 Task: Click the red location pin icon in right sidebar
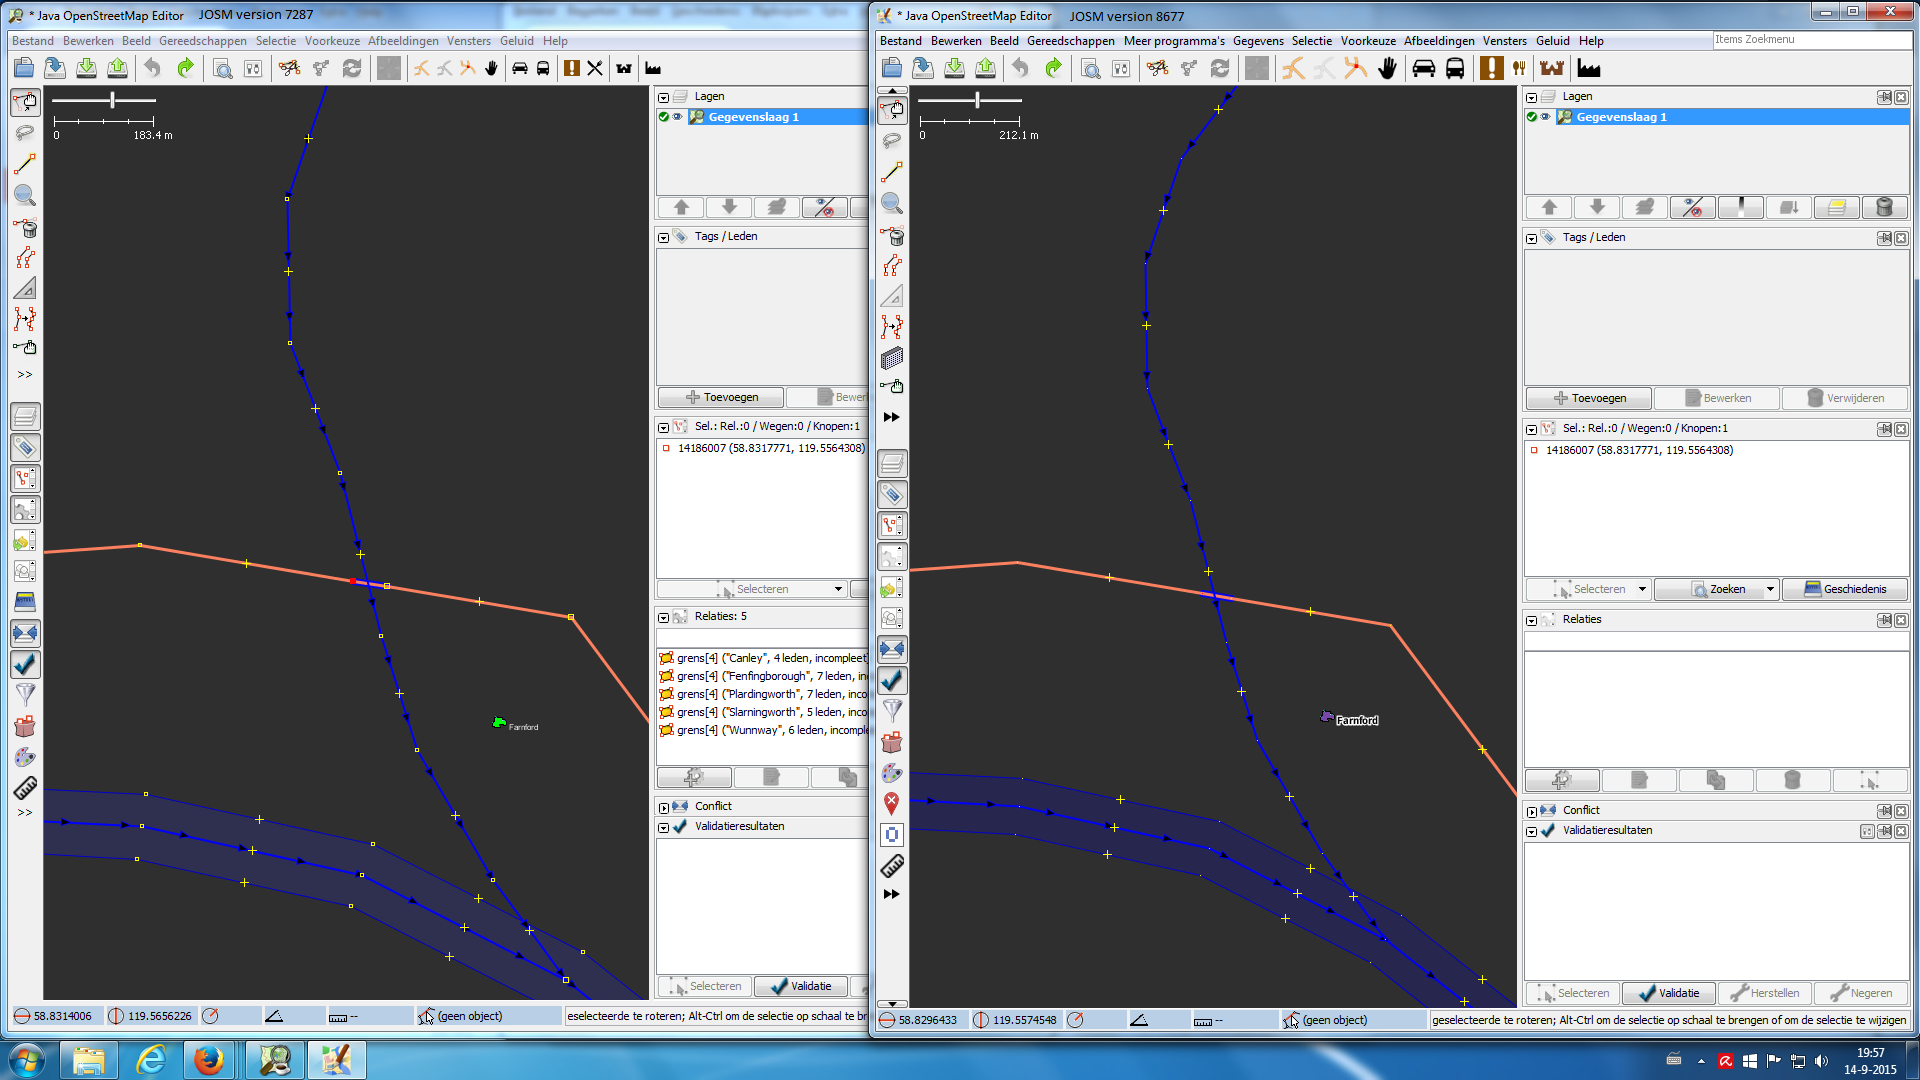(x=892, y=803)
